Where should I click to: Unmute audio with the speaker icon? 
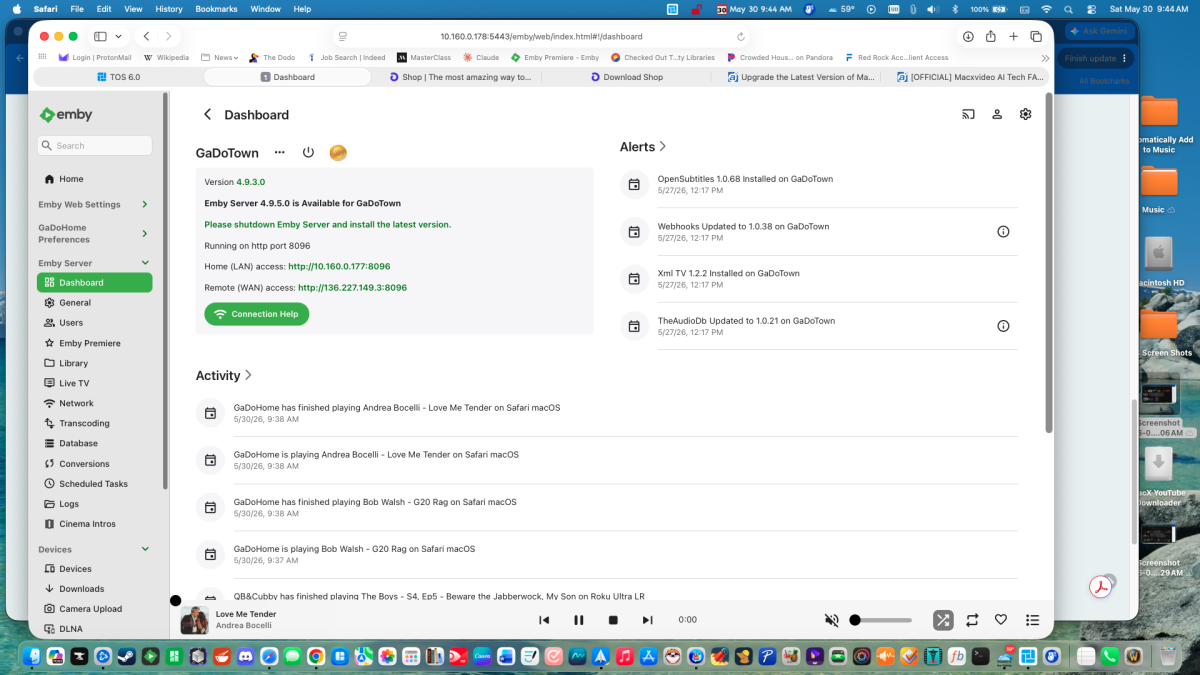[831, 620]
